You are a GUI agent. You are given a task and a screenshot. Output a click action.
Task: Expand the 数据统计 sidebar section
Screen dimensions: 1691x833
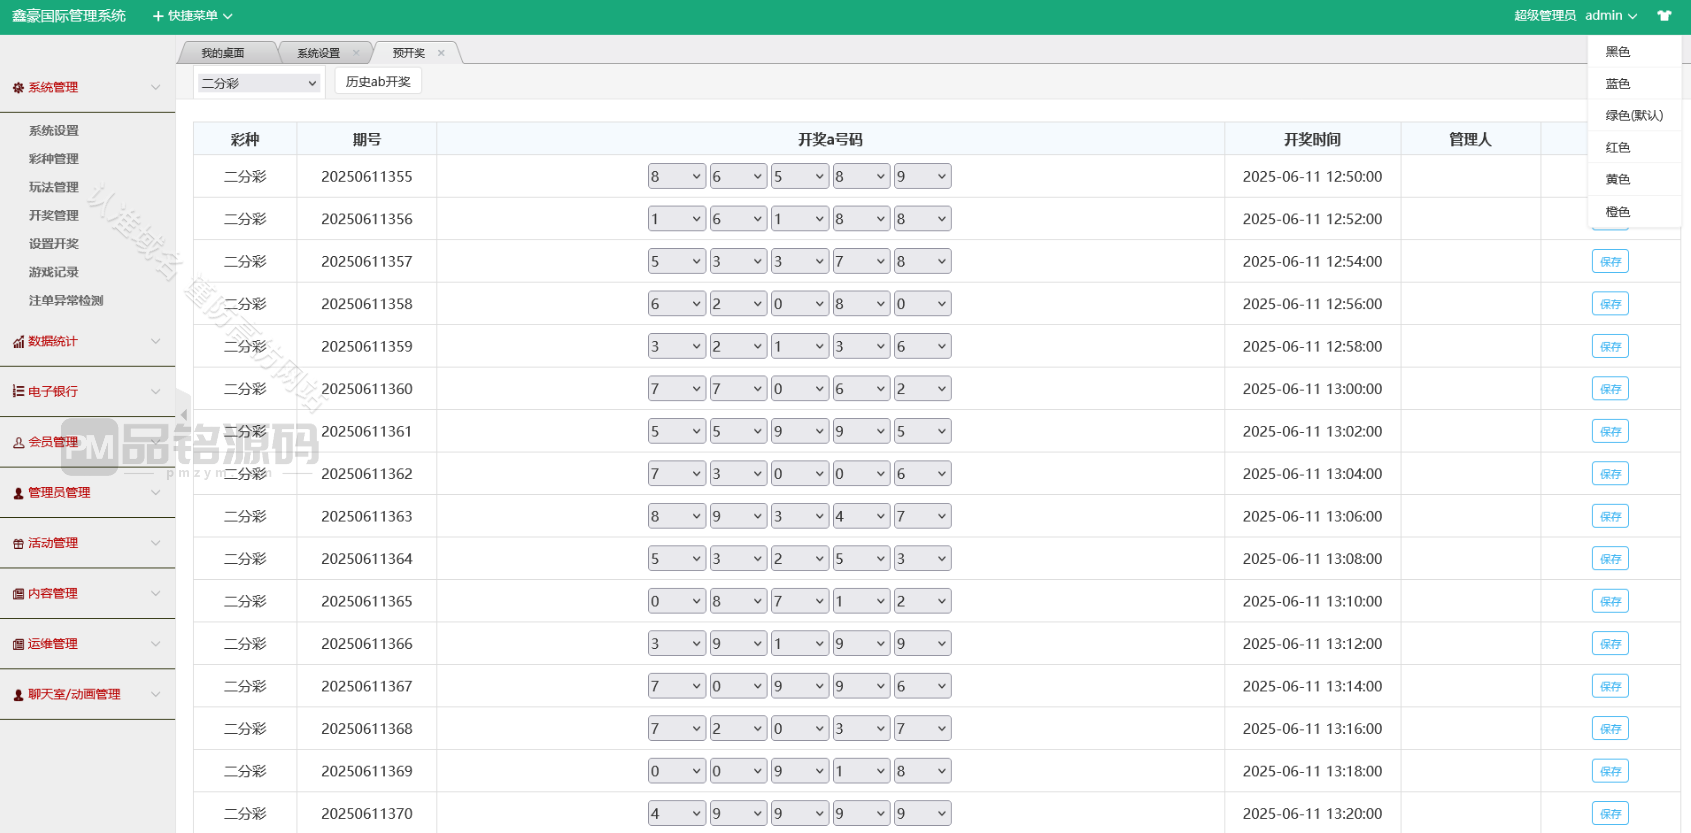coord(87,341)
